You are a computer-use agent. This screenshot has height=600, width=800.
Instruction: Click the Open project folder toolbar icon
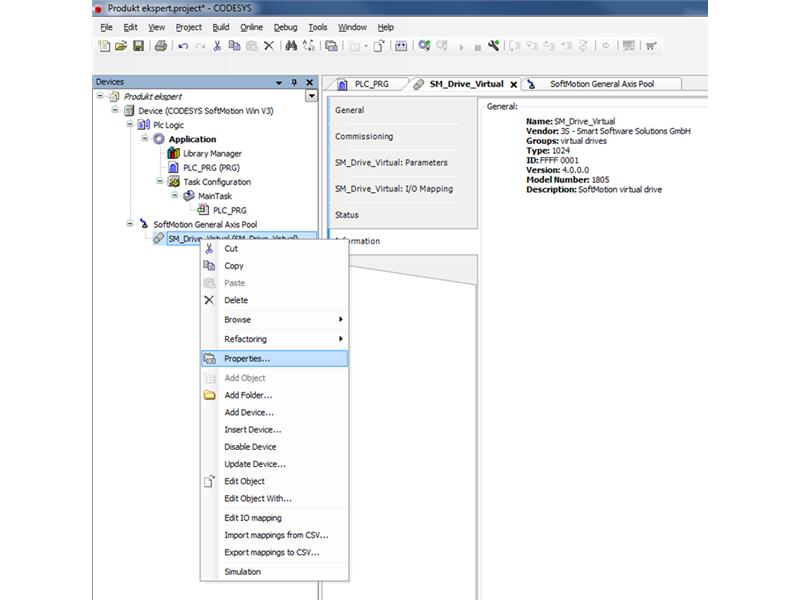pyautogui.click(x=121, y=46)
